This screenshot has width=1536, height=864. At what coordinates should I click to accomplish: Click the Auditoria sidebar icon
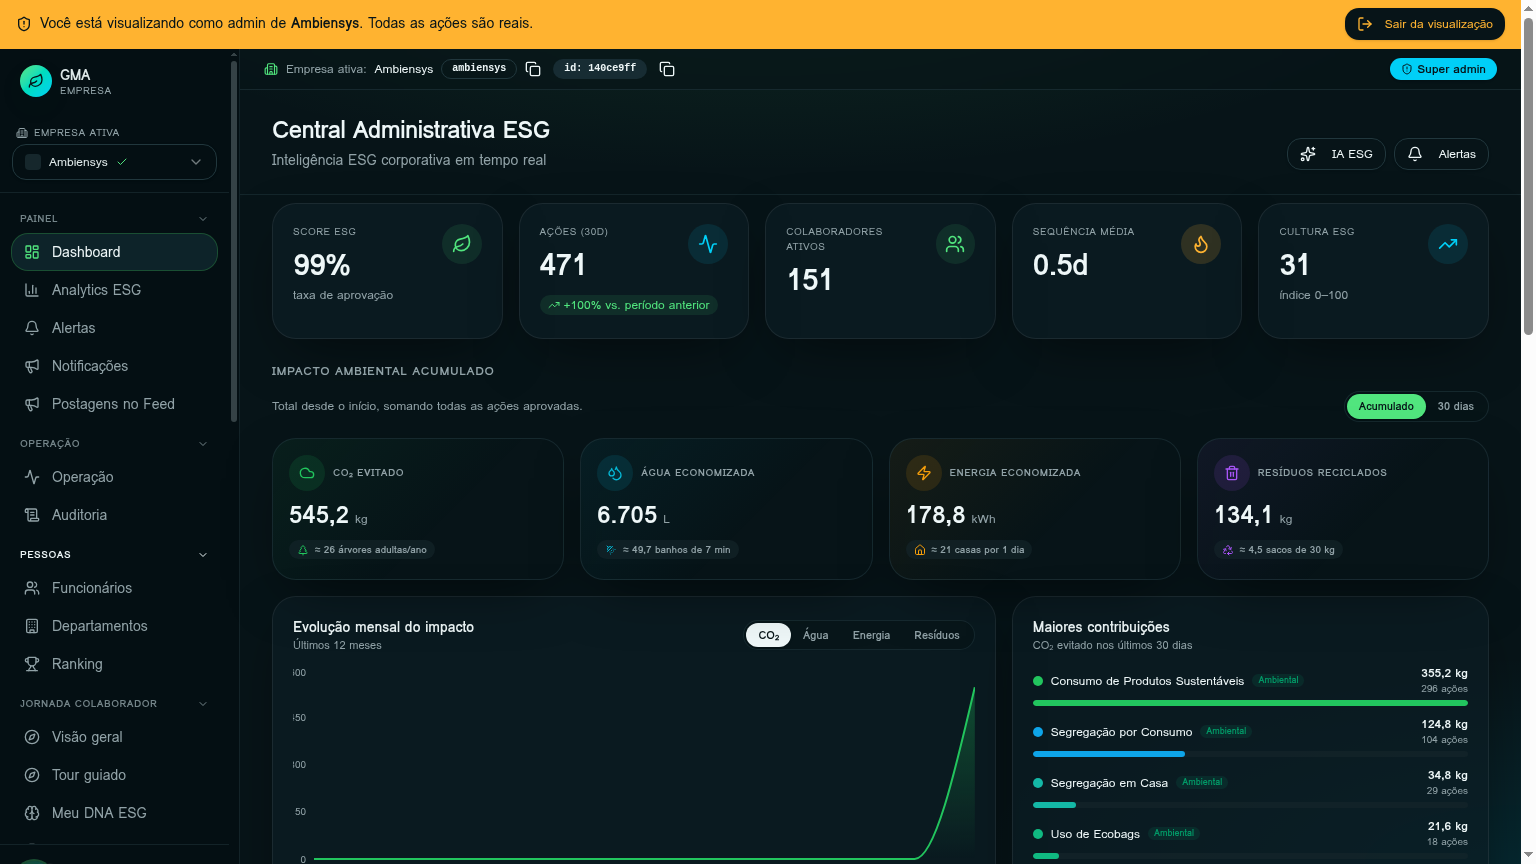click(32, 515)
